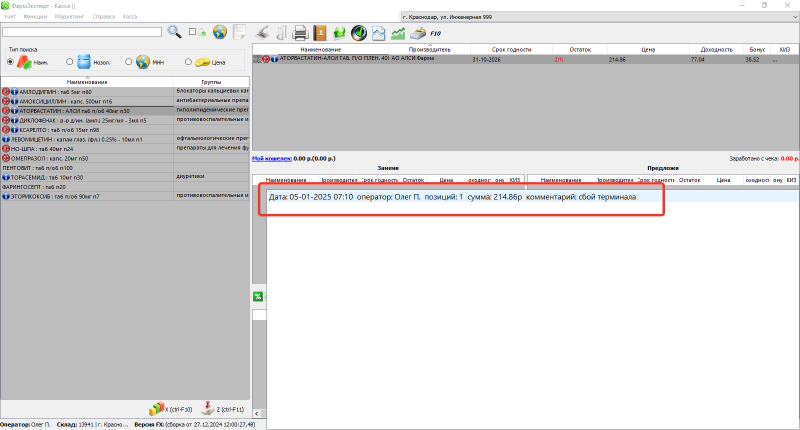Click the blue info icon of АМОКСИЦИЛЛИН row
This screenshot has height=430, width=800.
pos(14,101)
